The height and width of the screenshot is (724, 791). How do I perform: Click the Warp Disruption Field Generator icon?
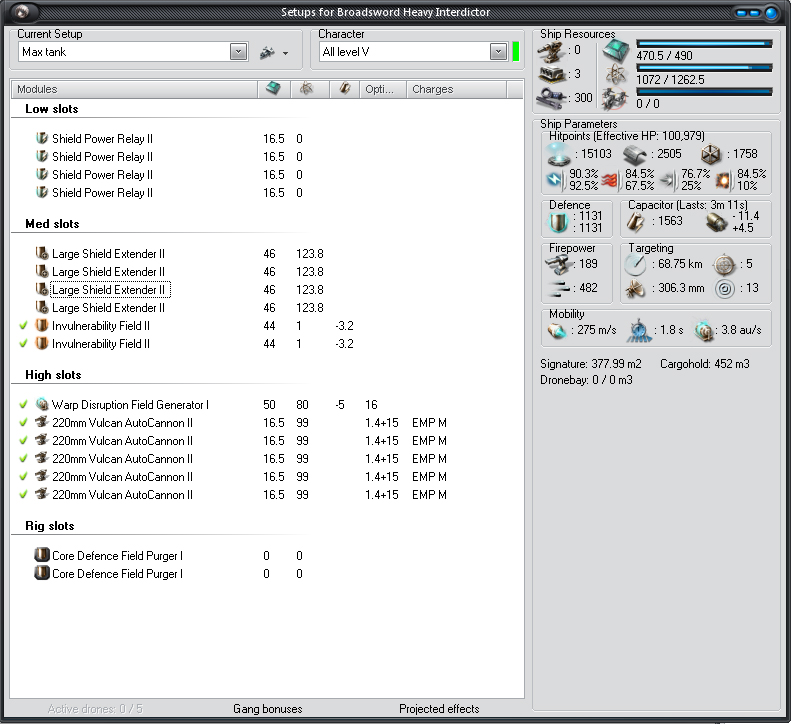coord(41,404)
